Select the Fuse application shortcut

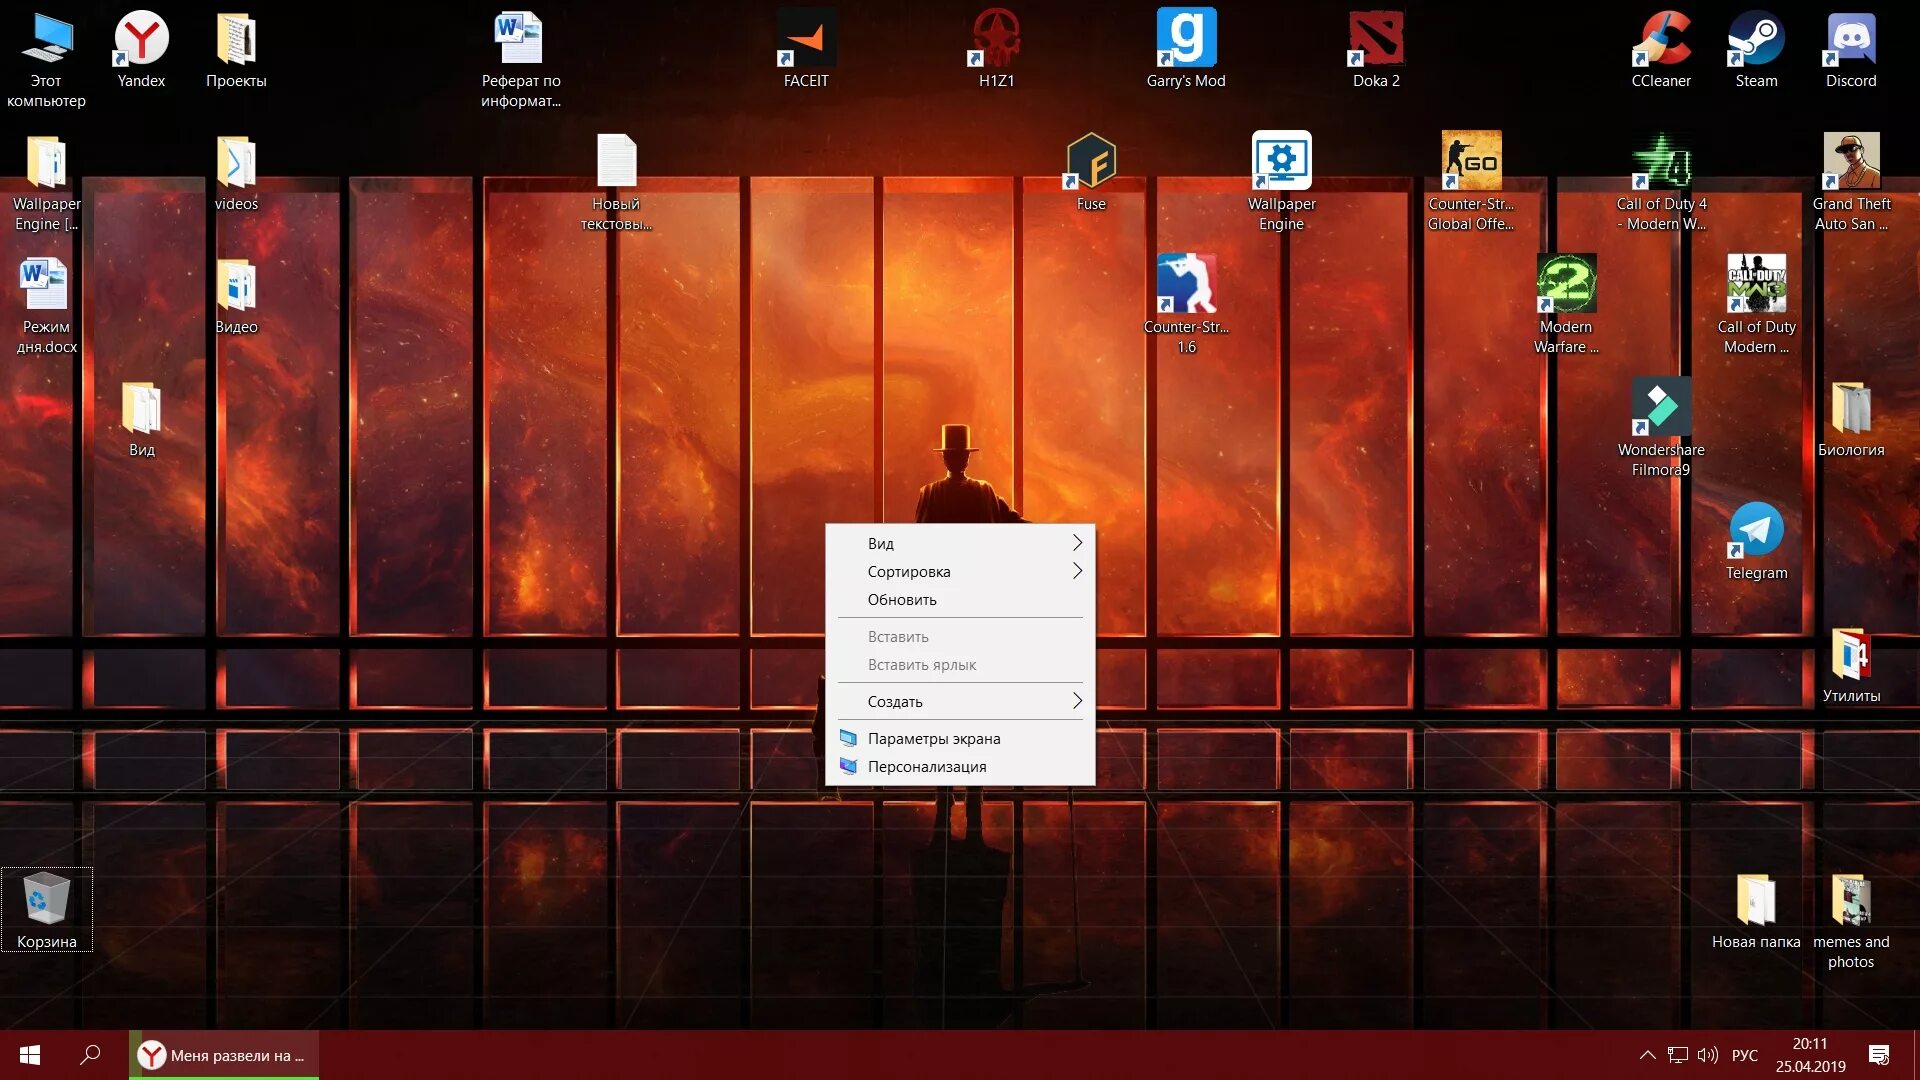click(x=1091, y=173)
